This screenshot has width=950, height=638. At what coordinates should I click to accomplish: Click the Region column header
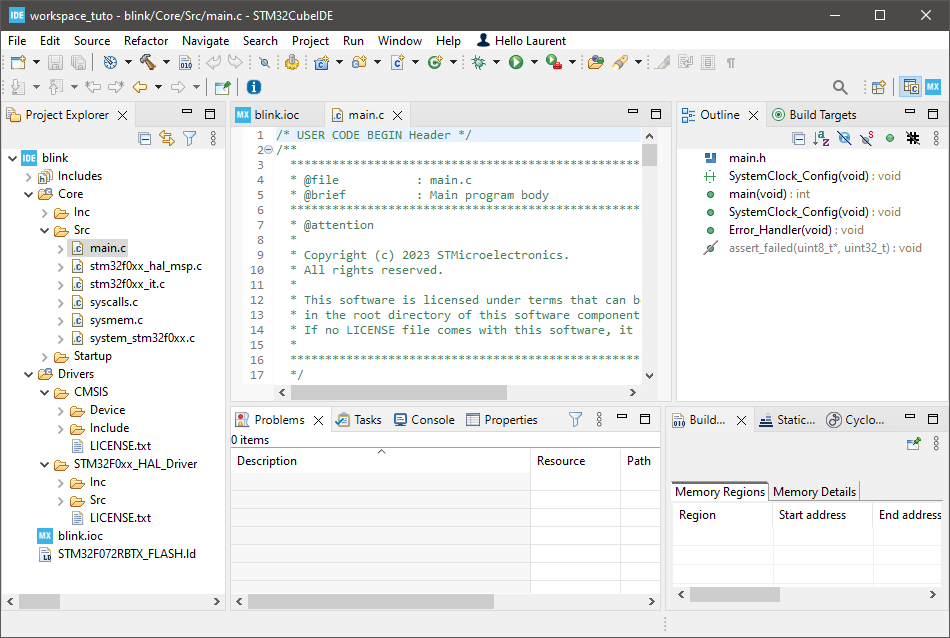[723, 514]
